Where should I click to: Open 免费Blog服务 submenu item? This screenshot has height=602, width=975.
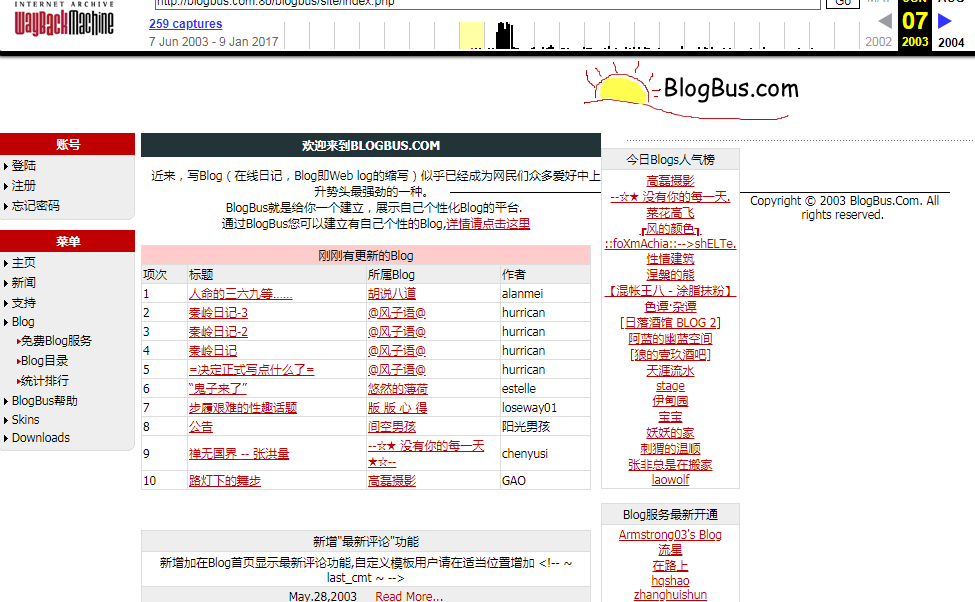[56, 341]
